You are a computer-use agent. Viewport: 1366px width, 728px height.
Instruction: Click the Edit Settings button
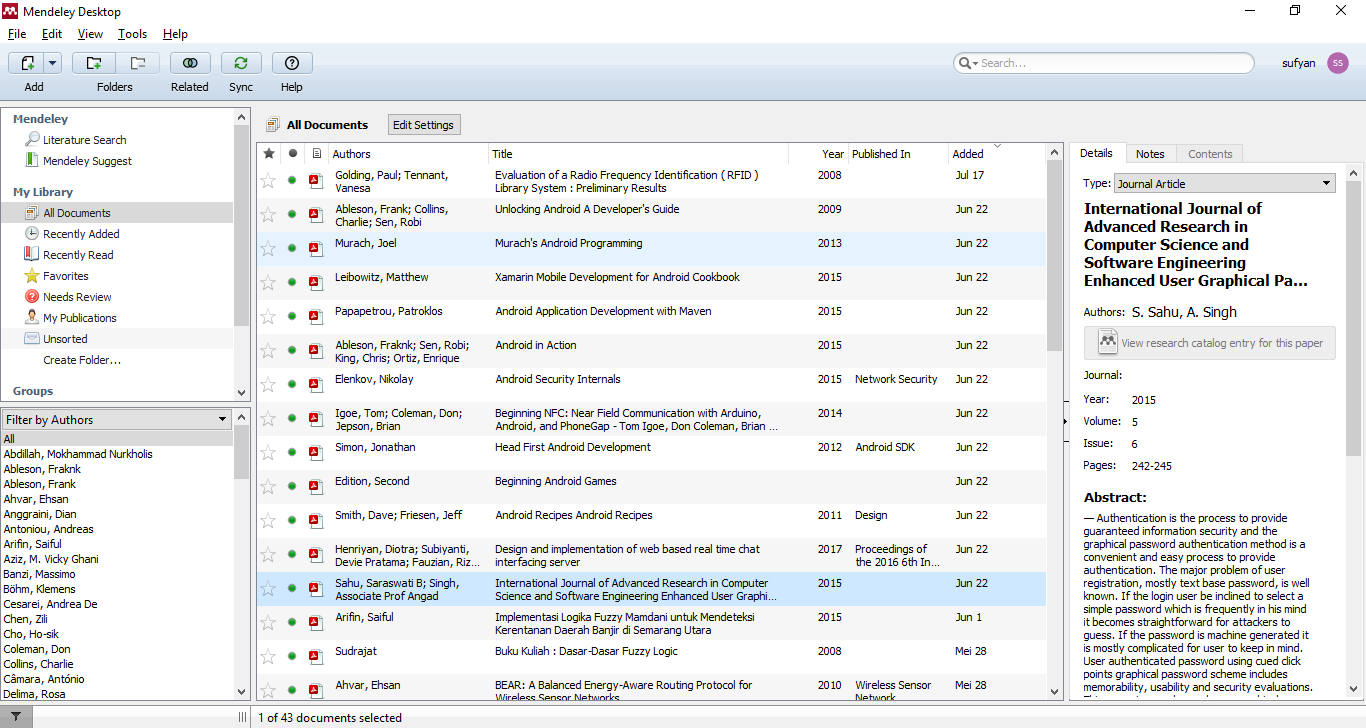pyautogui.click(x=424, y=125)
